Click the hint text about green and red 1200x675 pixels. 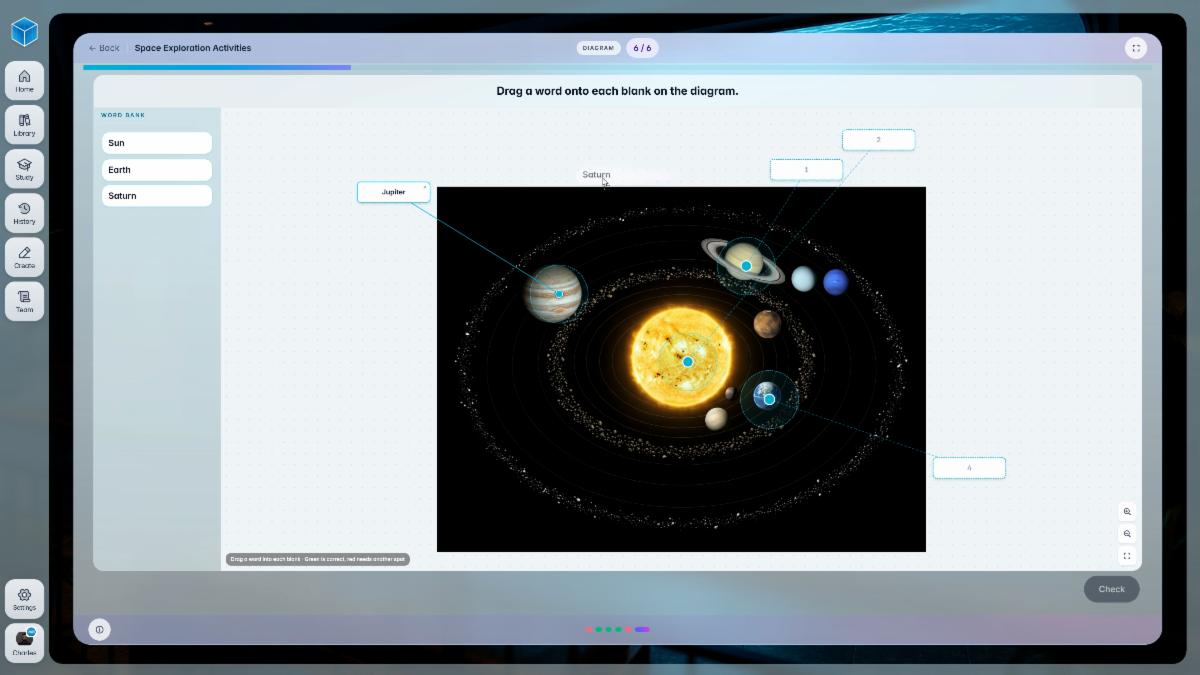[317, 559]
